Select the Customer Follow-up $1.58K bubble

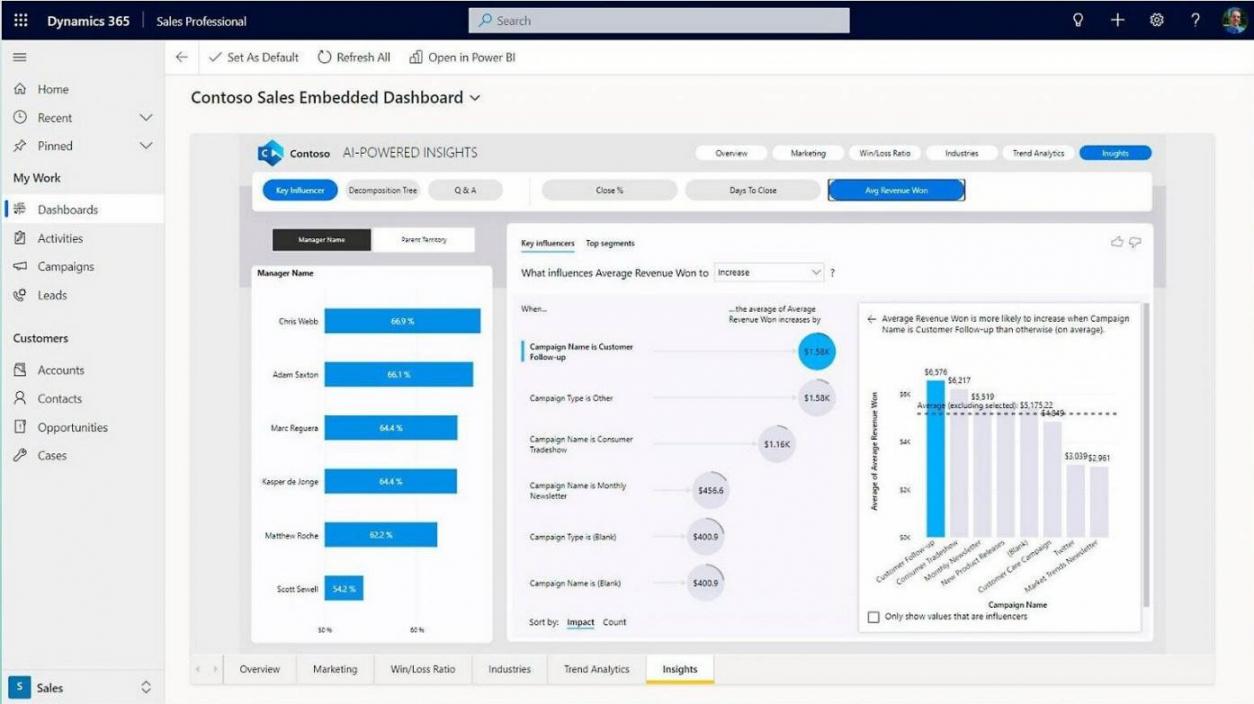pos(817,352)
